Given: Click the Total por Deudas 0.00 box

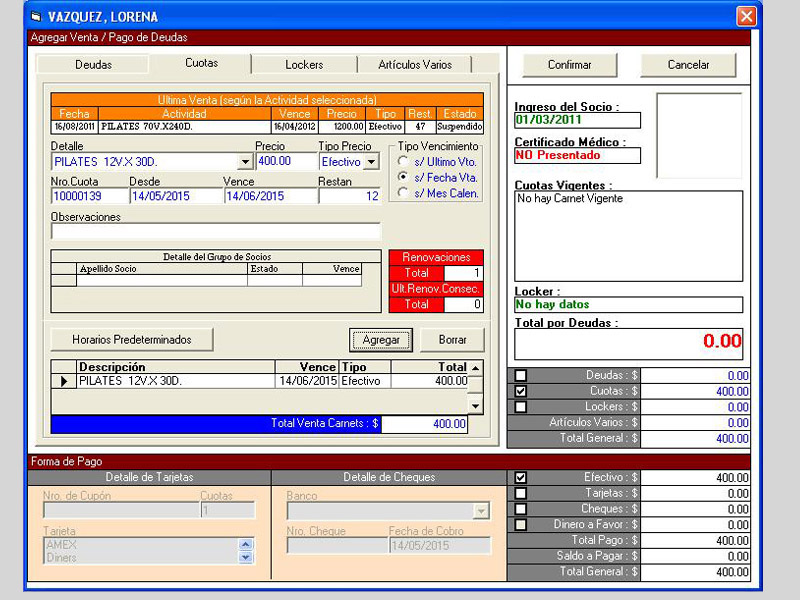Looking at the screenshot, I should [629, 344].
